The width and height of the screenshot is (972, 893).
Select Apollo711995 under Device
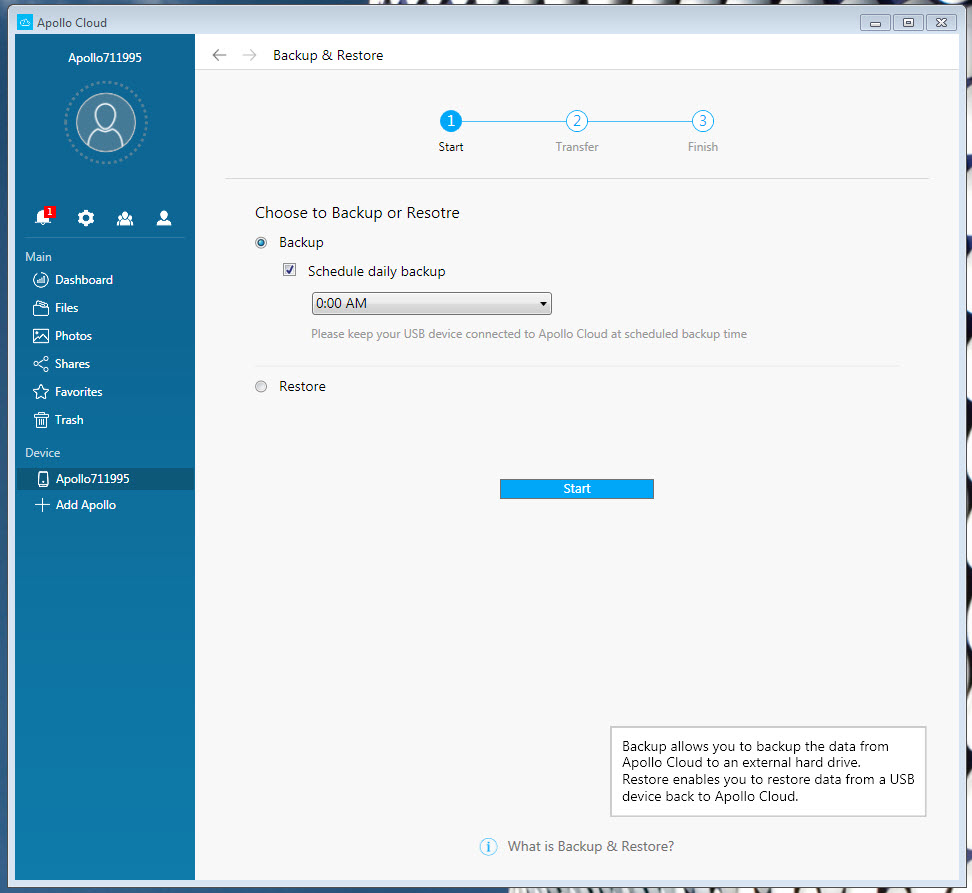coord(105,479)
